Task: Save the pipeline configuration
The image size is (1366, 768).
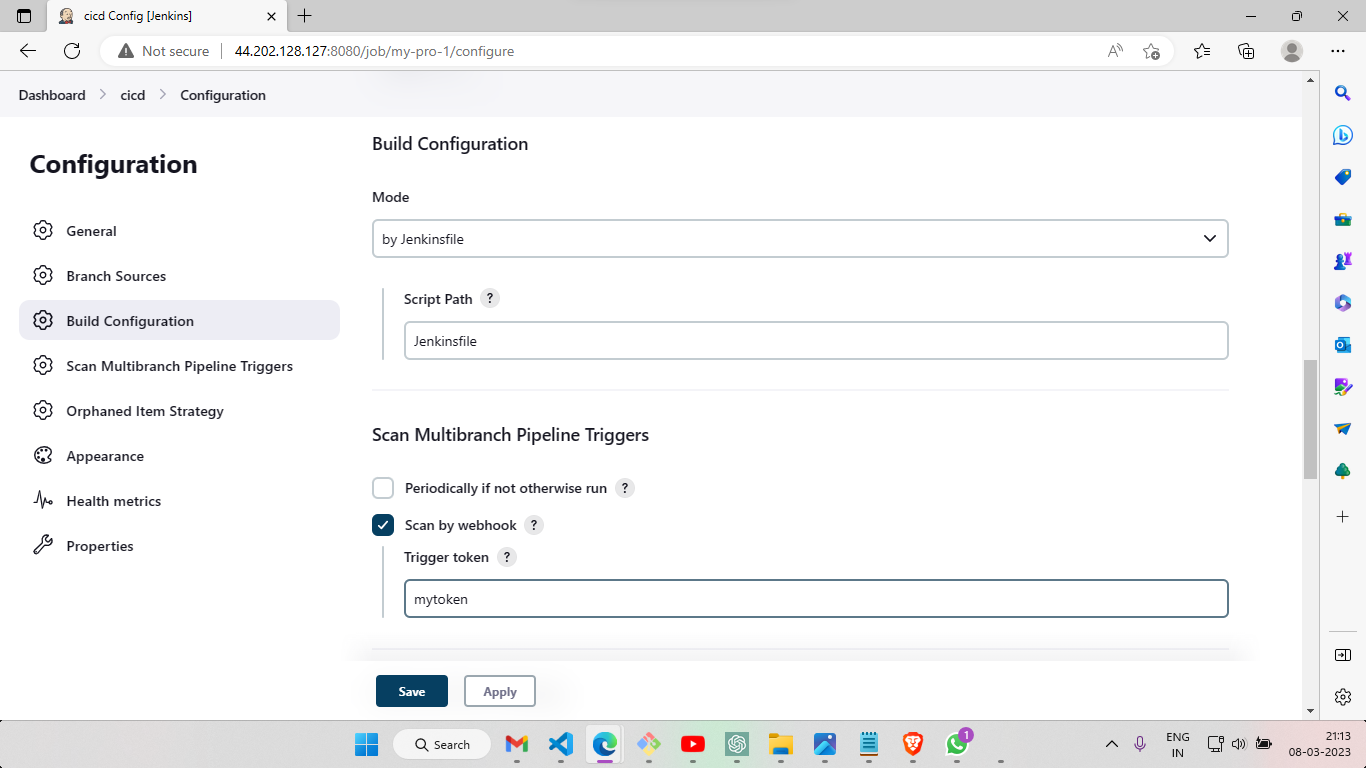Action: pos(411,690)
